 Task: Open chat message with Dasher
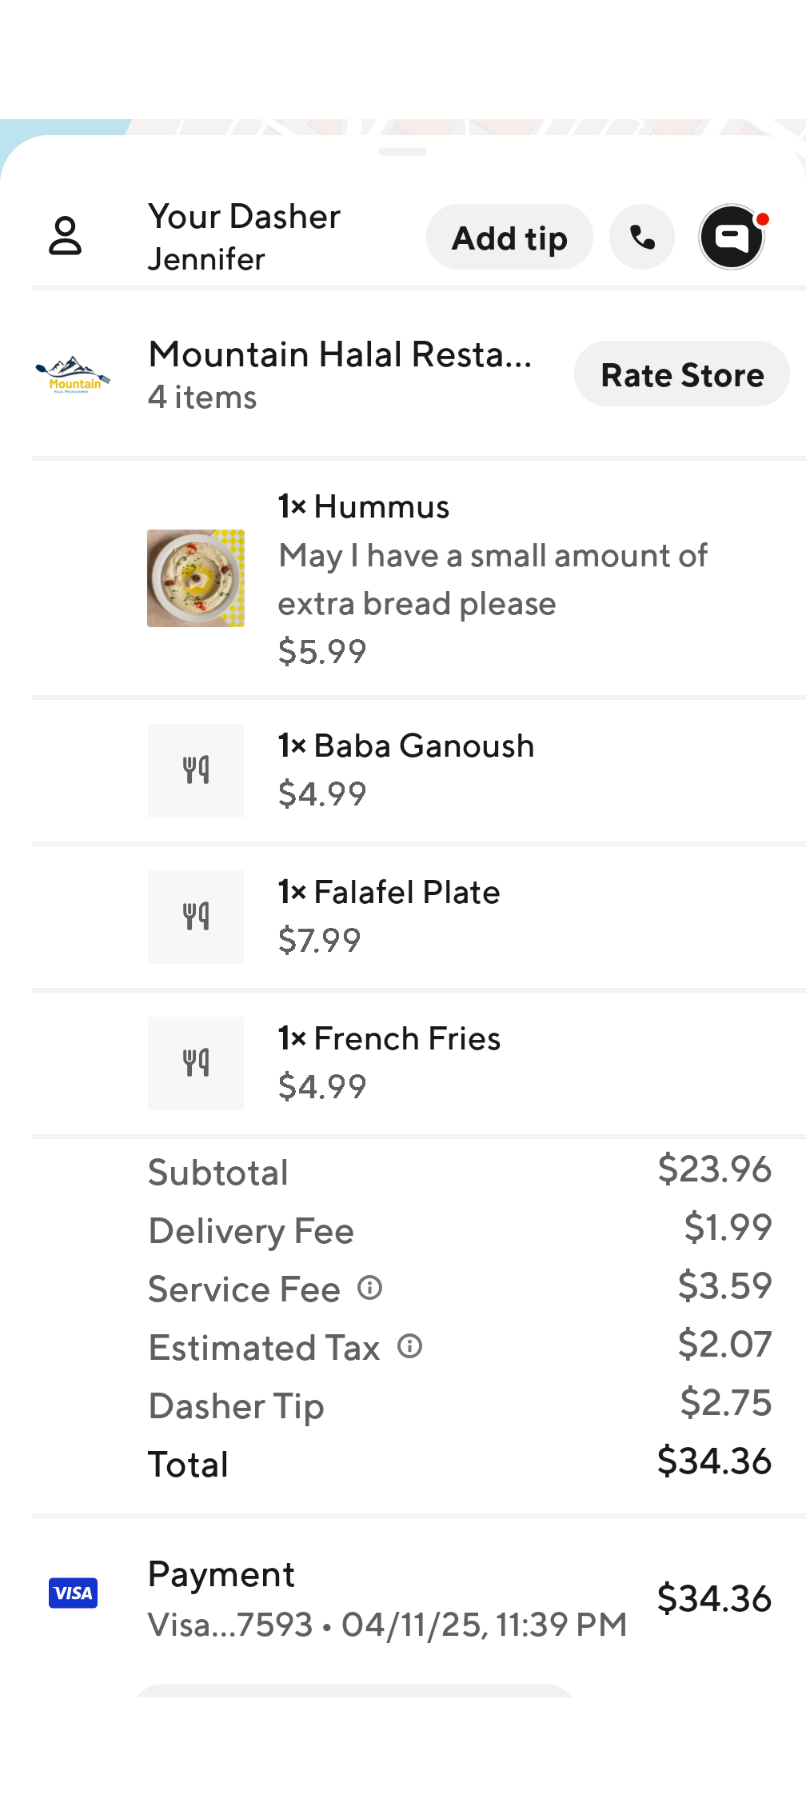pos(732,237)
